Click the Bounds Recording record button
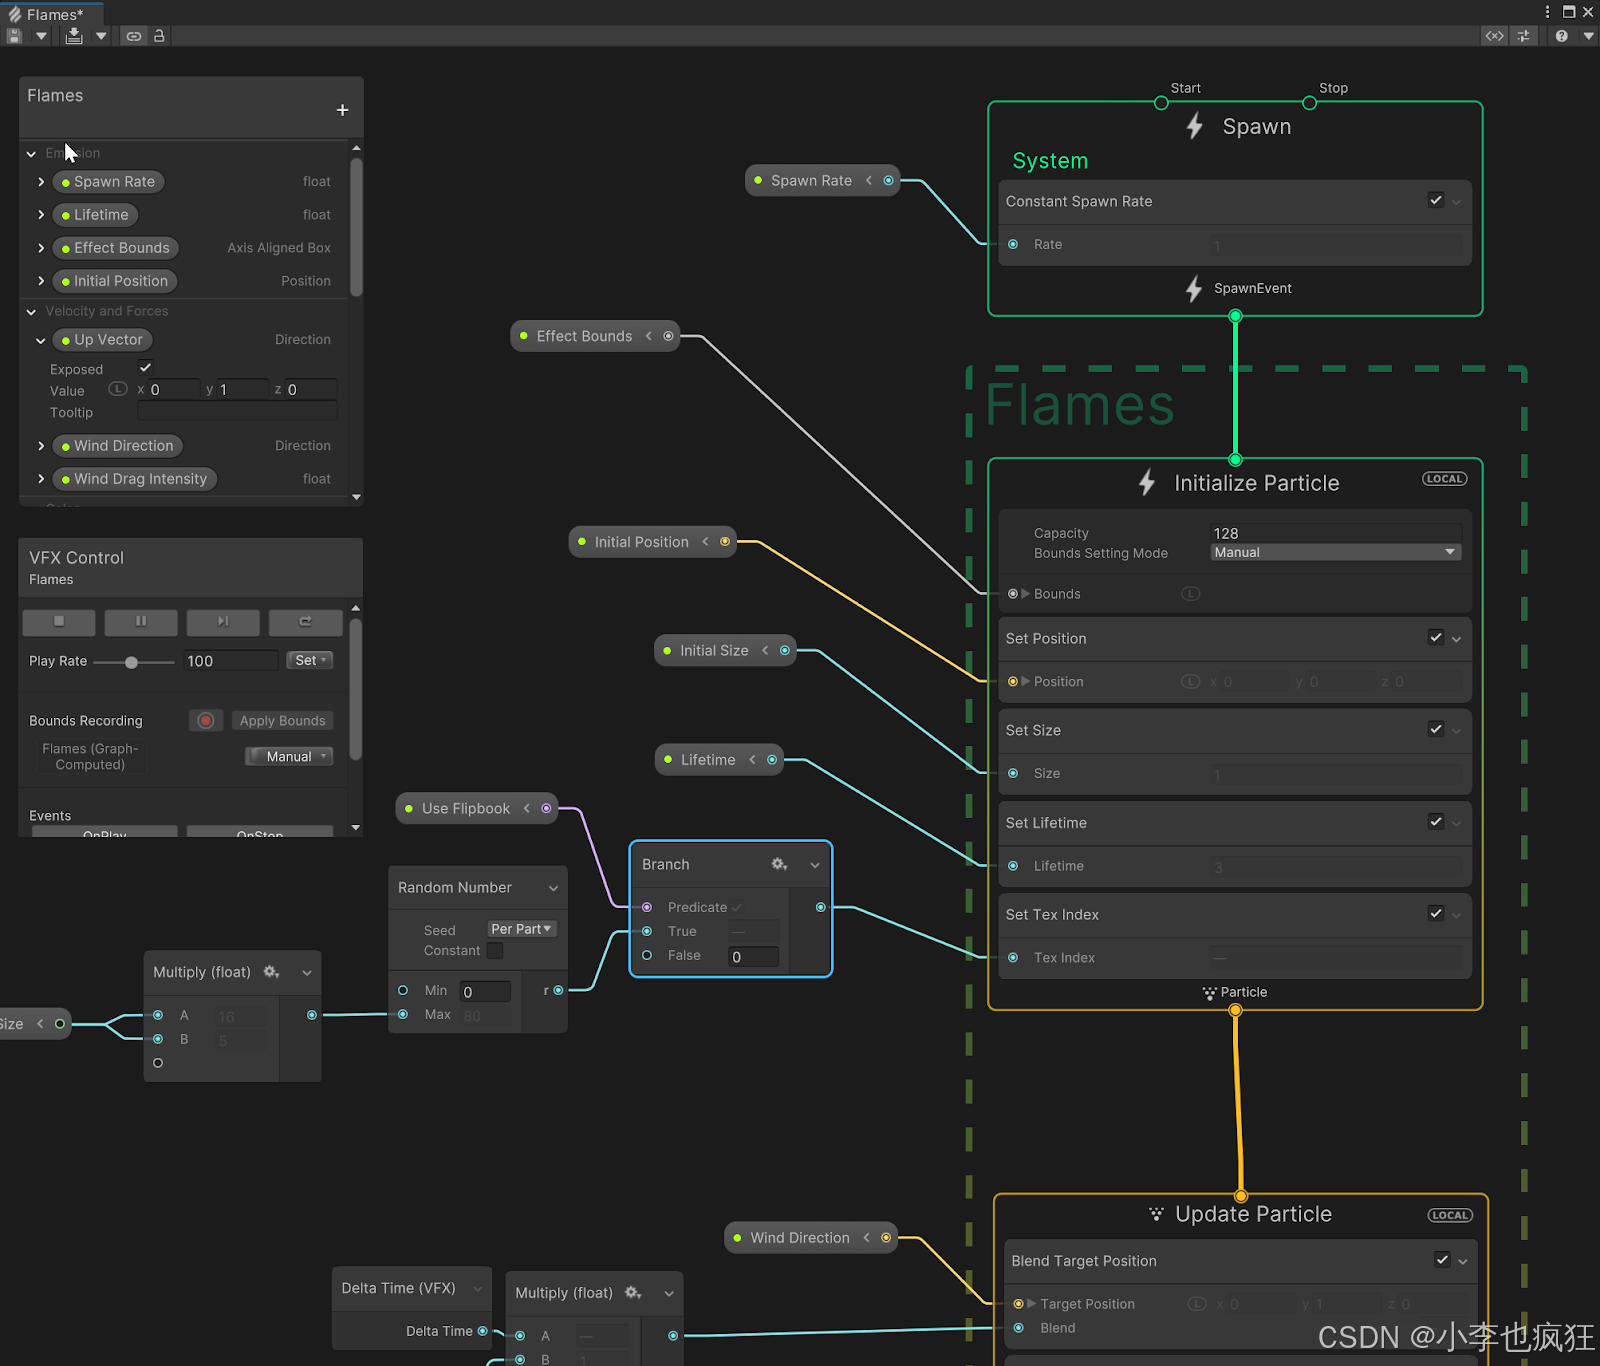The width and height of the screenshot is (1600, 1366). point(205,721)
